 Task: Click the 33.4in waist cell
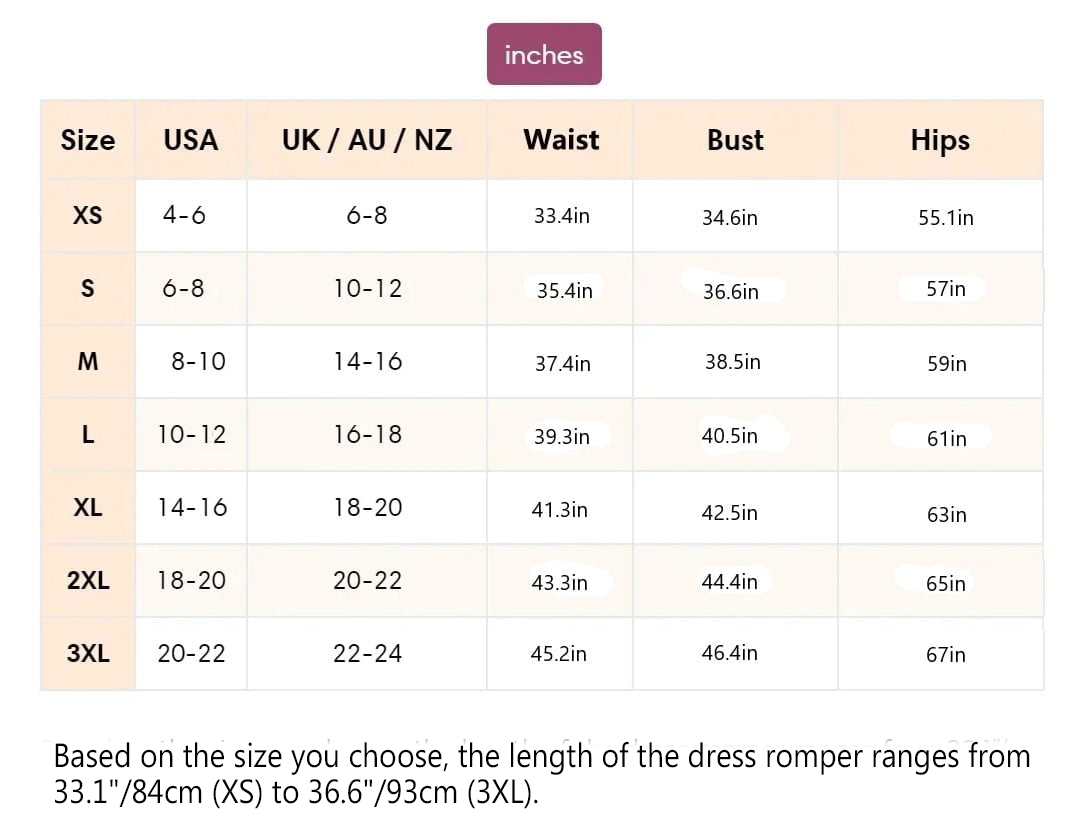tap(561, 216)
